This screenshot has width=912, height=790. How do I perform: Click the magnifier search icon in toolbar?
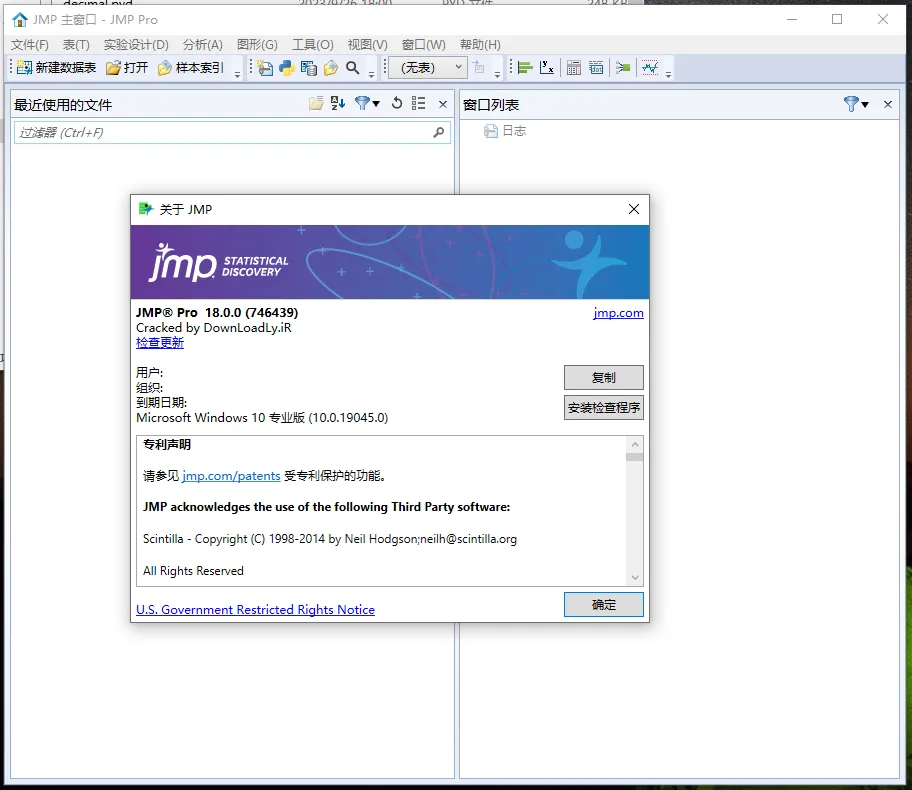coord(352,68)
